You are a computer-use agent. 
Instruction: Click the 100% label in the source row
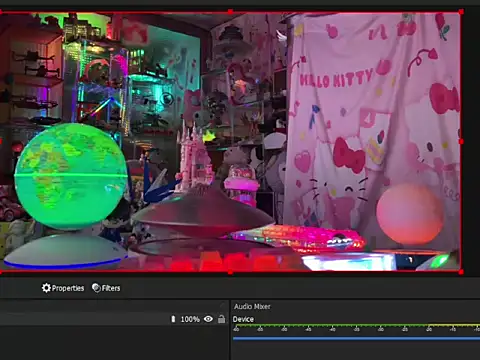pyautogui.click(x=190, y=319)
